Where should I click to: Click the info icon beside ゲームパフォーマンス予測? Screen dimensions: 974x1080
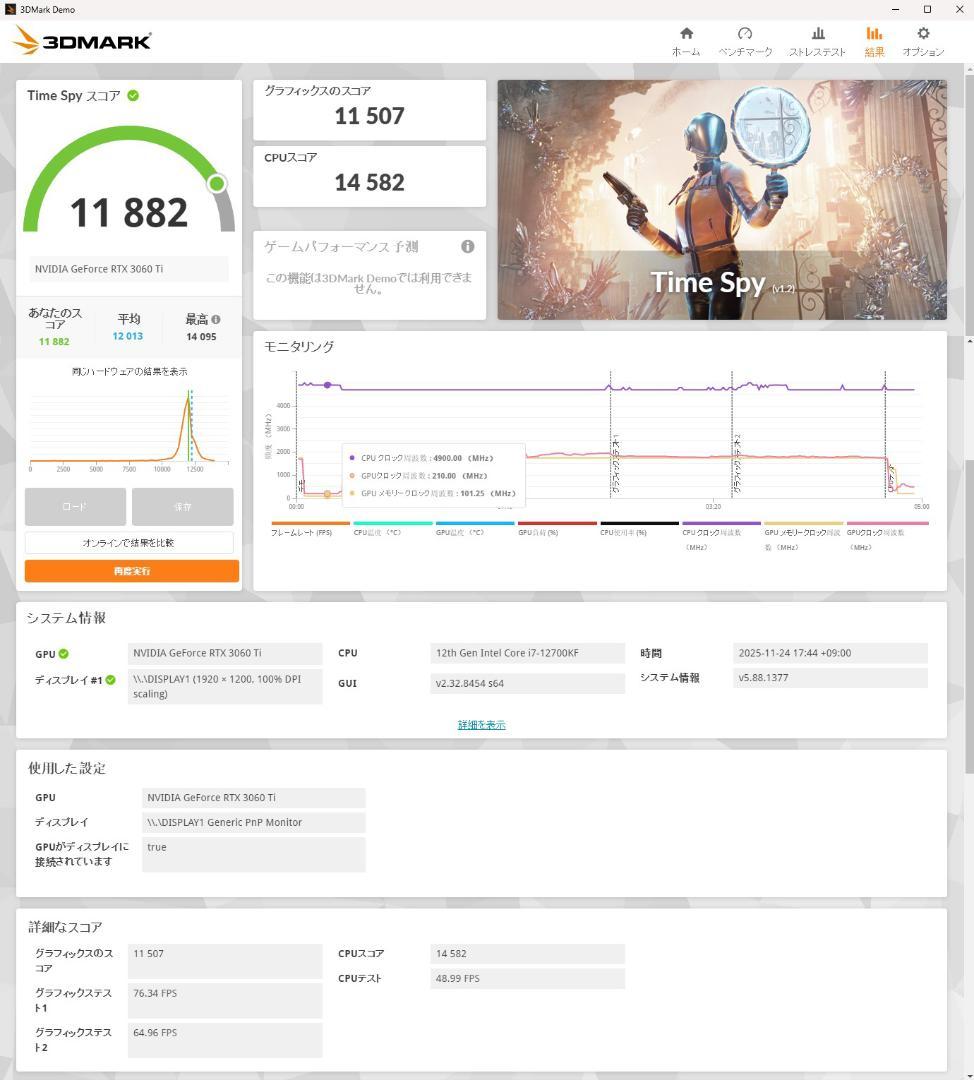point(467,246)
